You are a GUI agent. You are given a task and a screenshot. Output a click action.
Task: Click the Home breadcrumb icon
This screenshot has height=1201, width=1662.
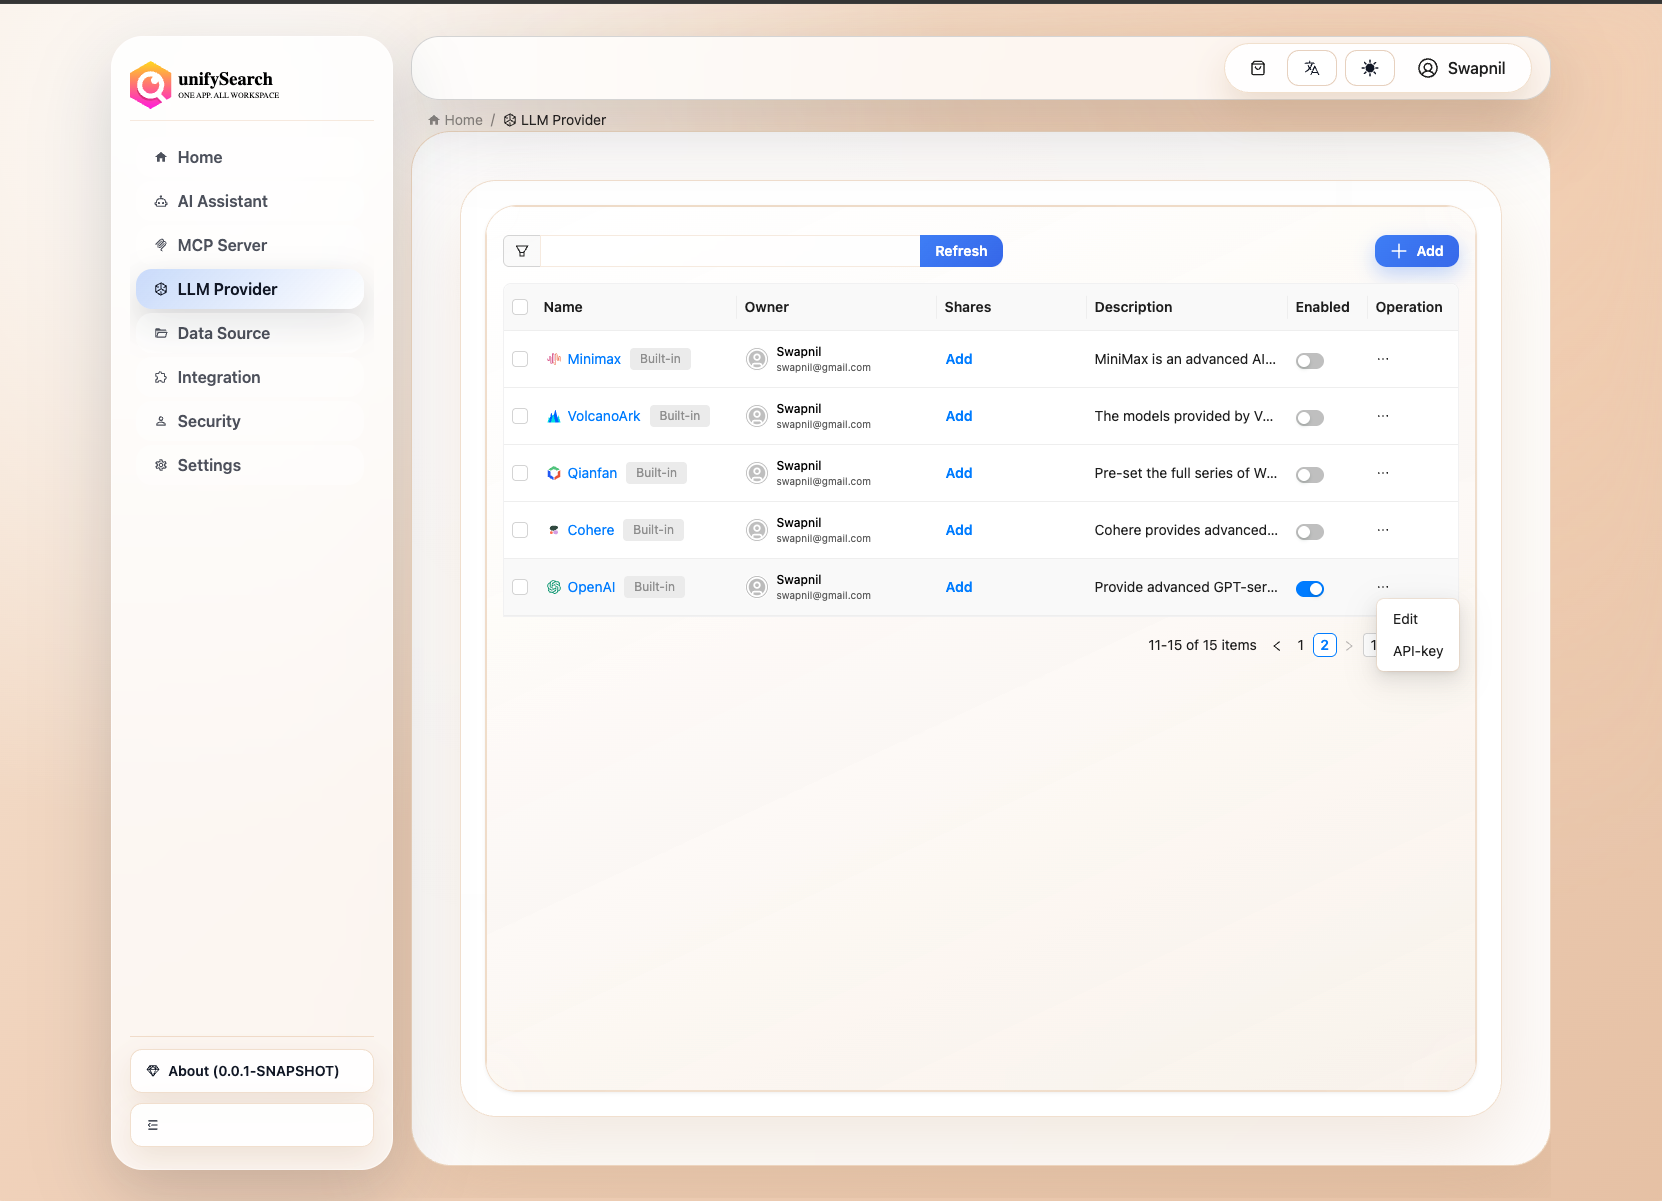point(434,120)
